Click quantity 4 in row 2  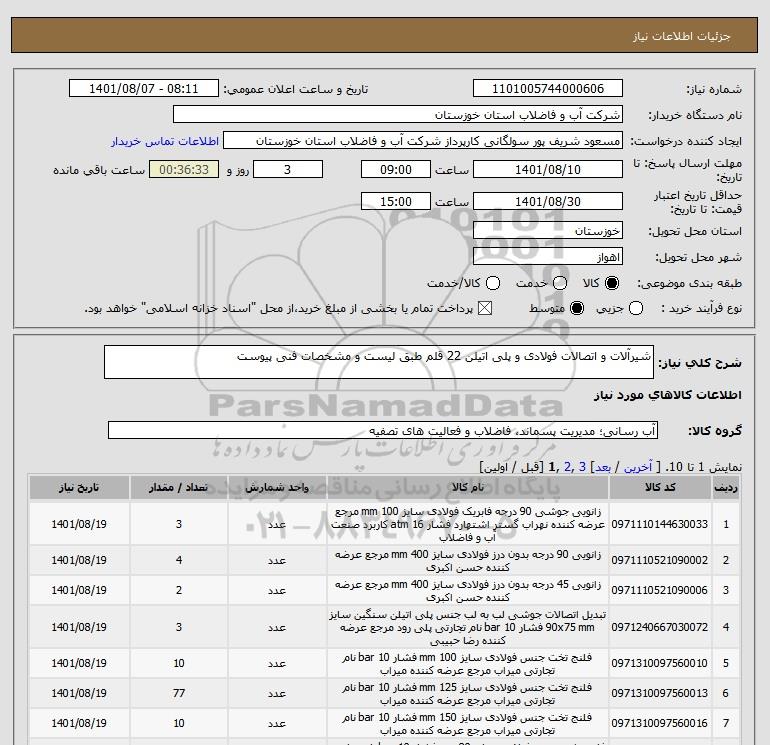coord(179,560)
